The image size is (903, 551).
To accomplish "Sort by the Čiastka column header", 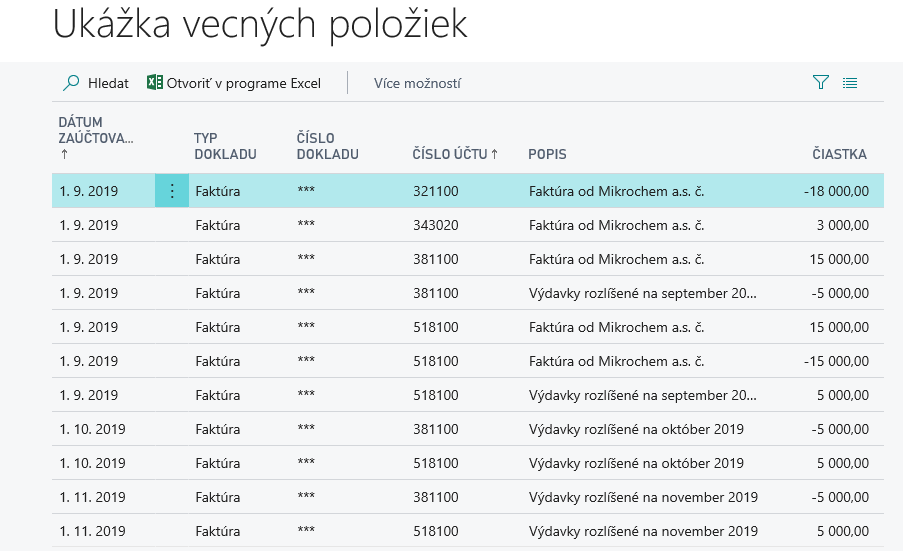I will pyautogui.click(x=839, y=154).
